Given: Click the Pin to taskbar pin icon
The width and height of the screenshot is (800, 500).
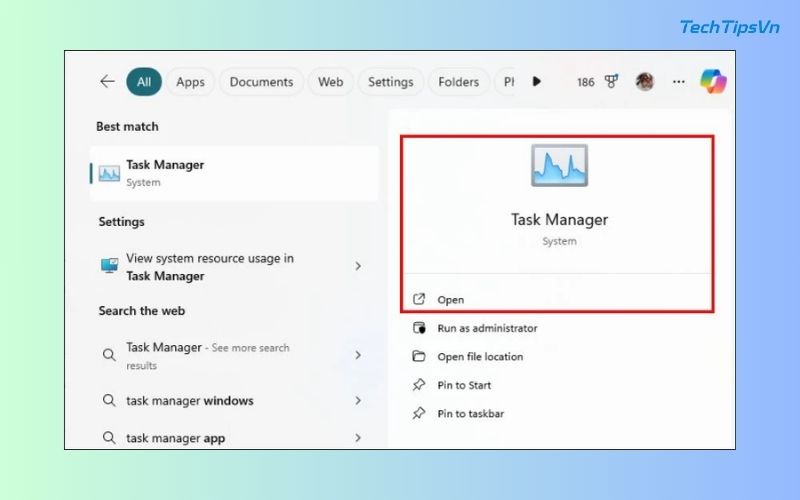Looking at the screenshot, I should pos(419,413).
